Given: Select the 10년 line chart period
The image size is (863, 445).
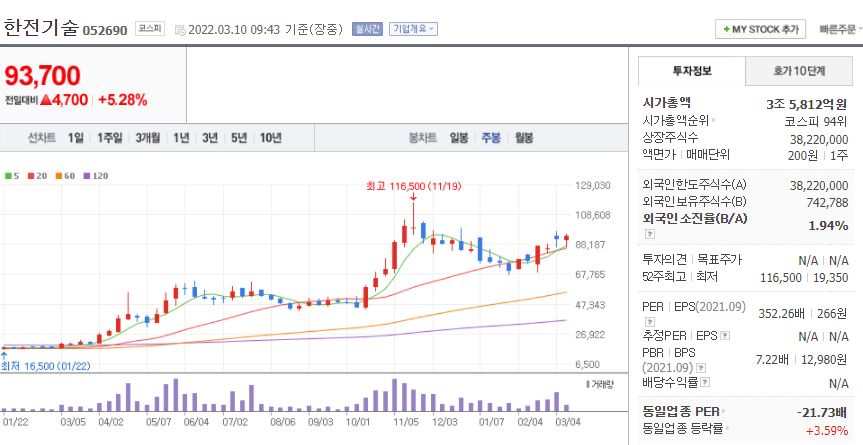Looking at the screenshot, I should tap(270, 138).
